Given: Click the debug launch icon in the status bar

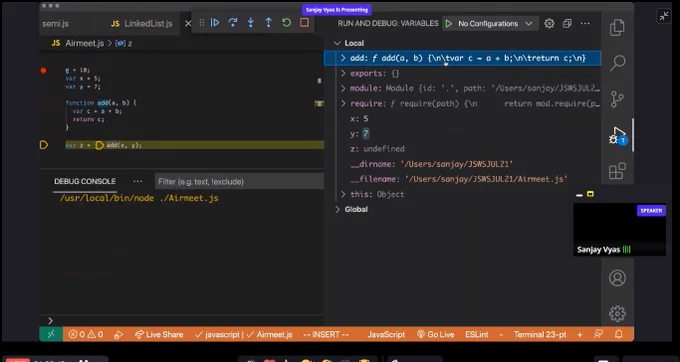Looking at the screenshot, I should point(118,335).
